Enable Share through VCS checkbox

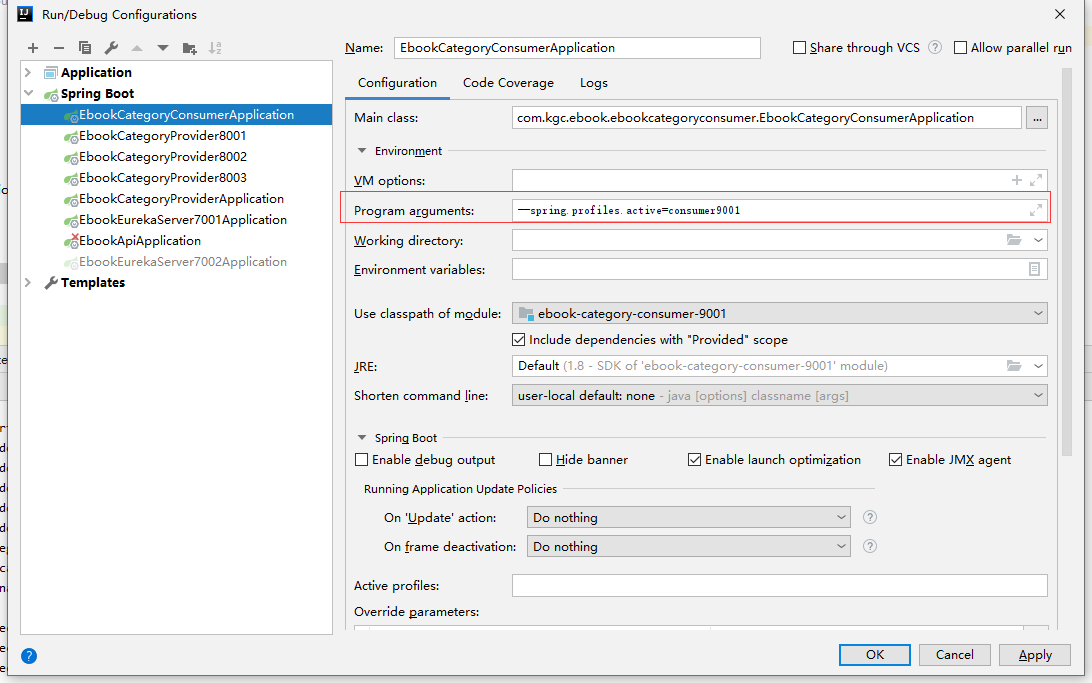(800, 48)
